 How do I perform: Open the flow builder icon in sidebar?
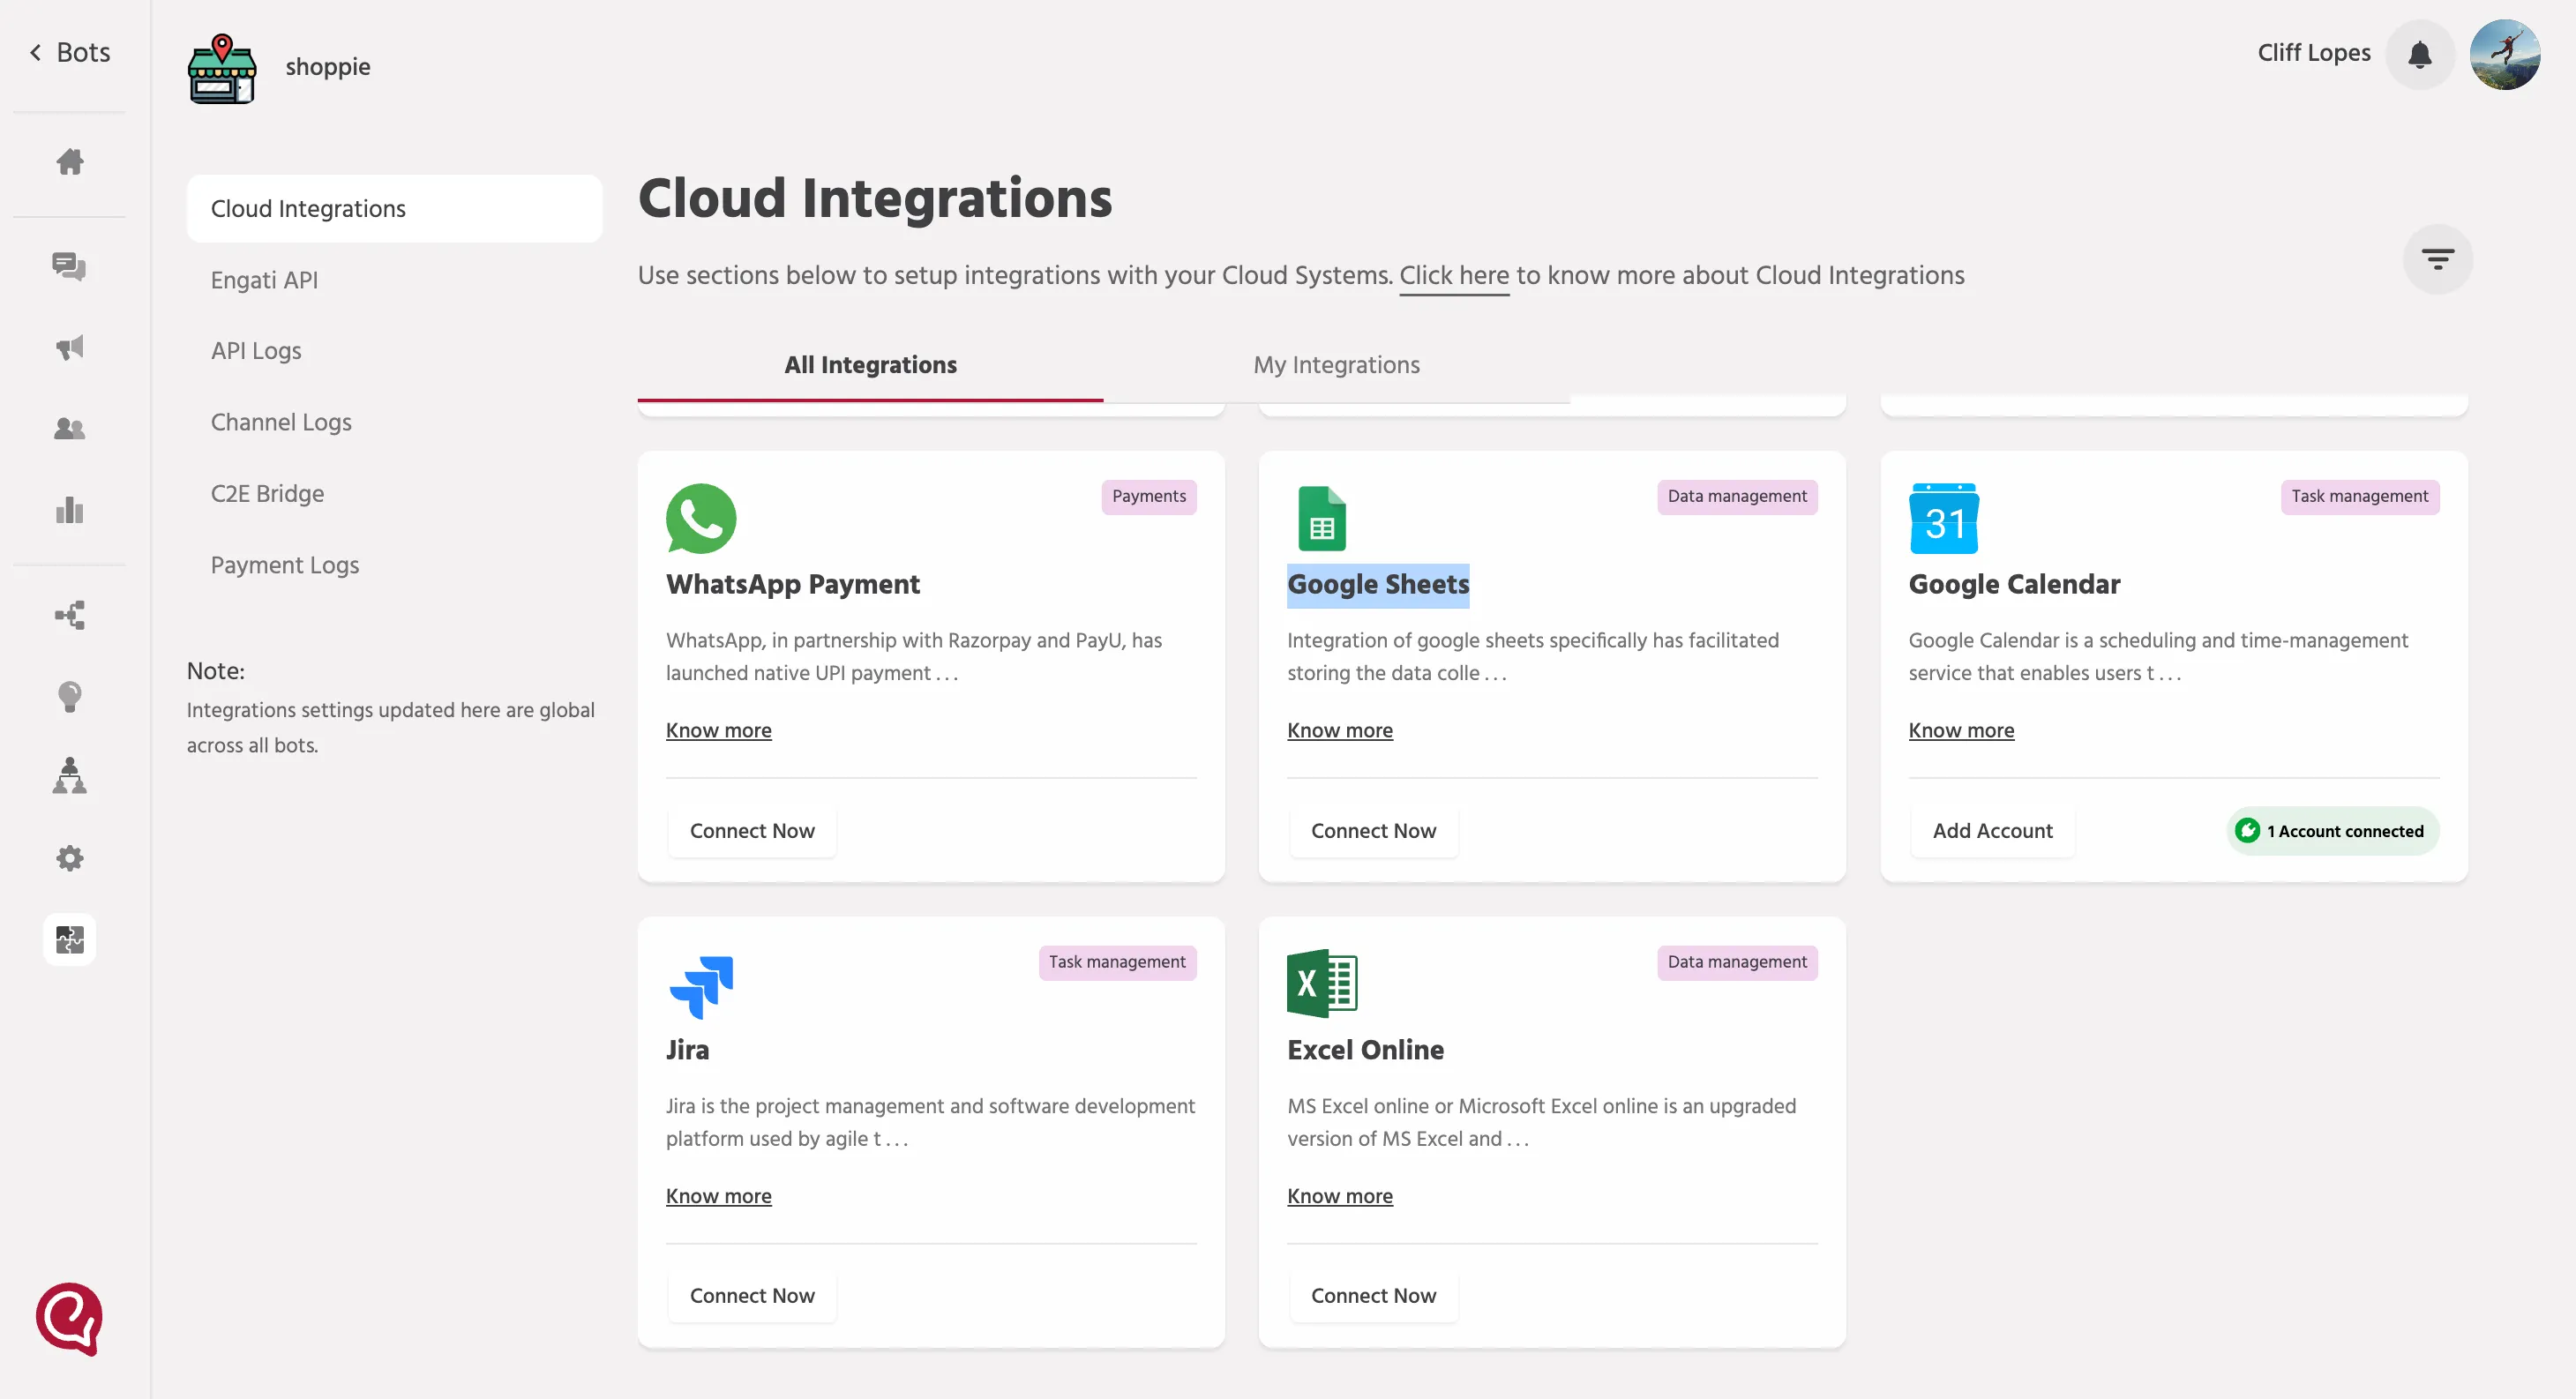(69, 615)
